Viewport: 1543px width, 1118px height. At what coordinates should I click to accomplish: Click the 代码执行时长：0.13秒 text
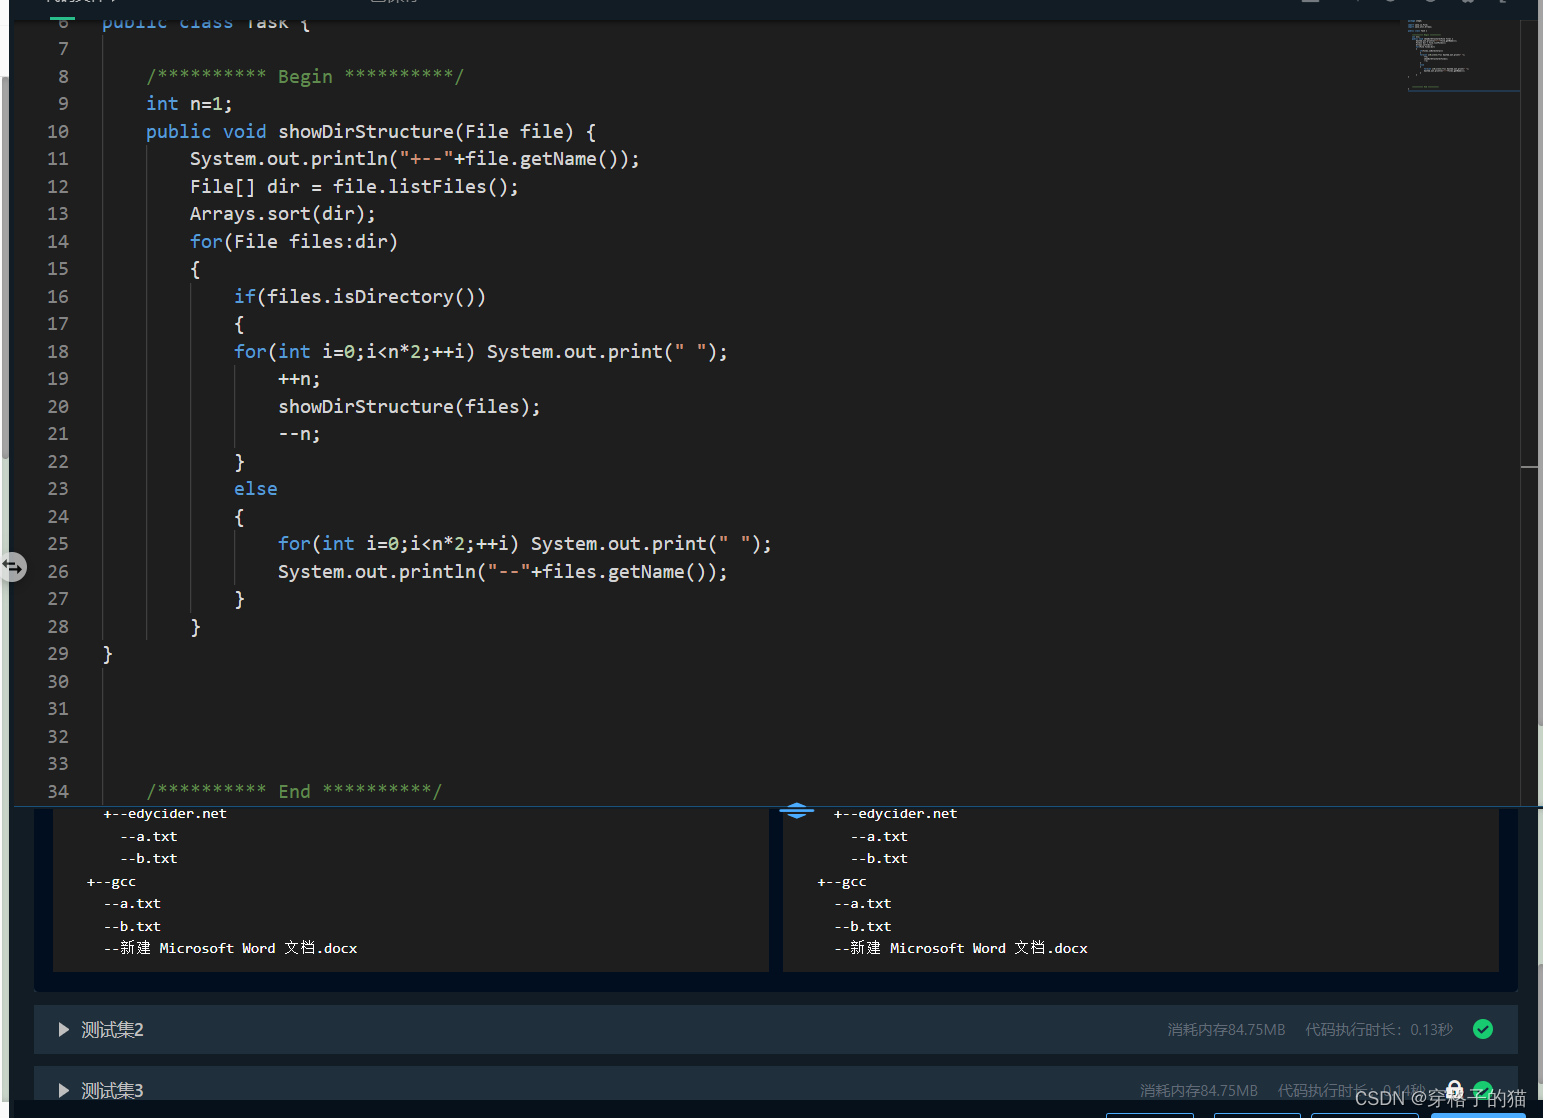click(x=1379, y=1030)
